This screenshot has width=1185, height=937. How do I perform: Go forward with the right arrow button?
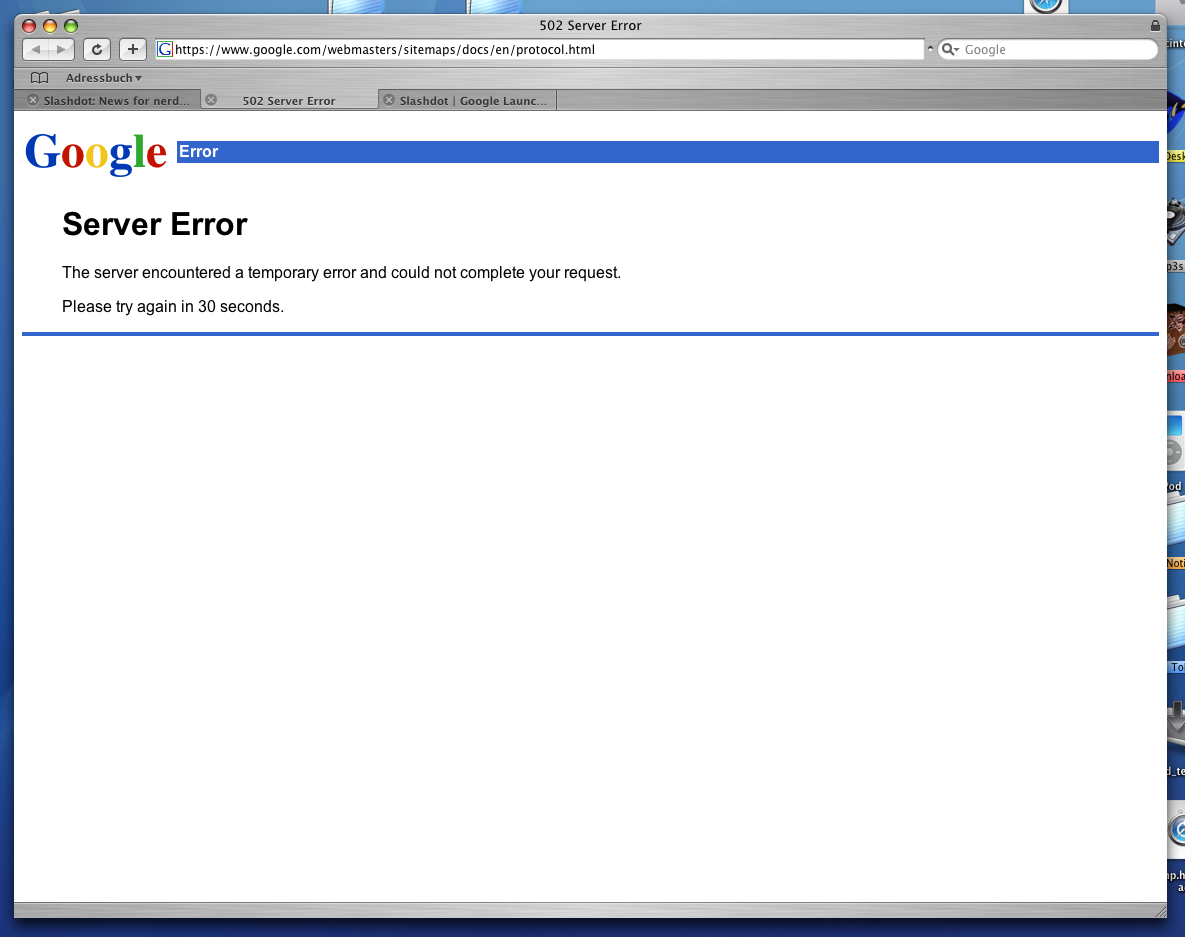tap(62, 50)
